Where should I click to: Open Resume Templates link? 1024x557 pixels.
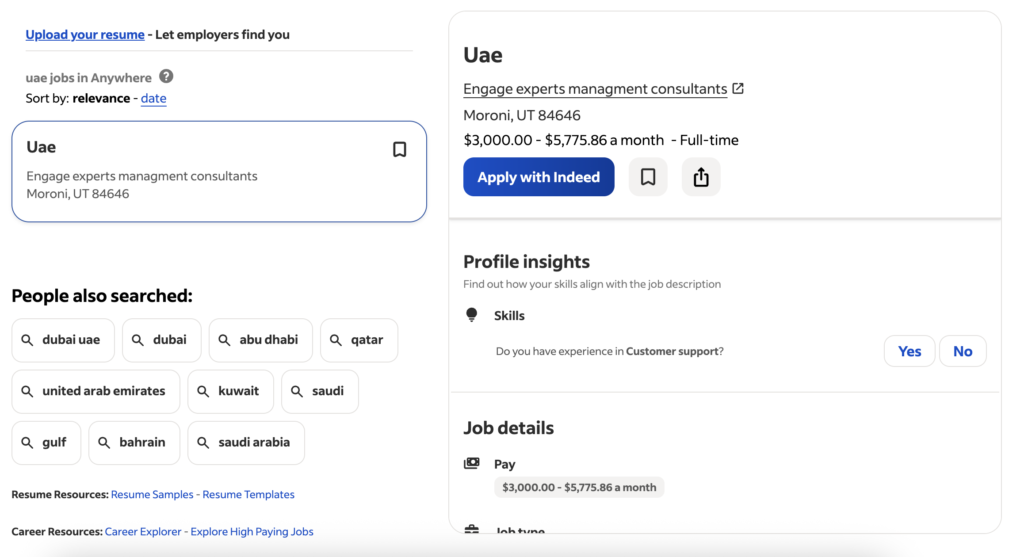pyautogui.click(x=248, y=494)
